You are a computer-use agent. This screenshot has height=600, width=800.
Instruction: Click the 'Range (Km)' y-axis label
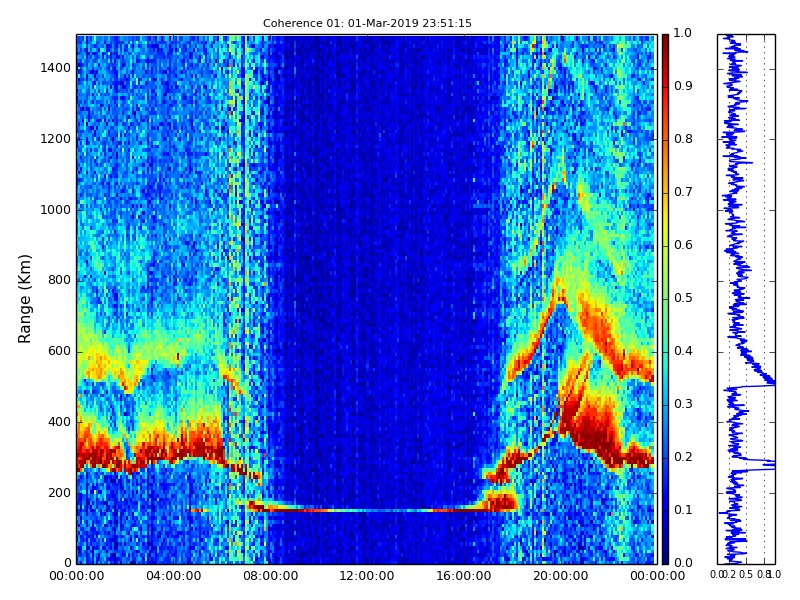tap(24, 299)
